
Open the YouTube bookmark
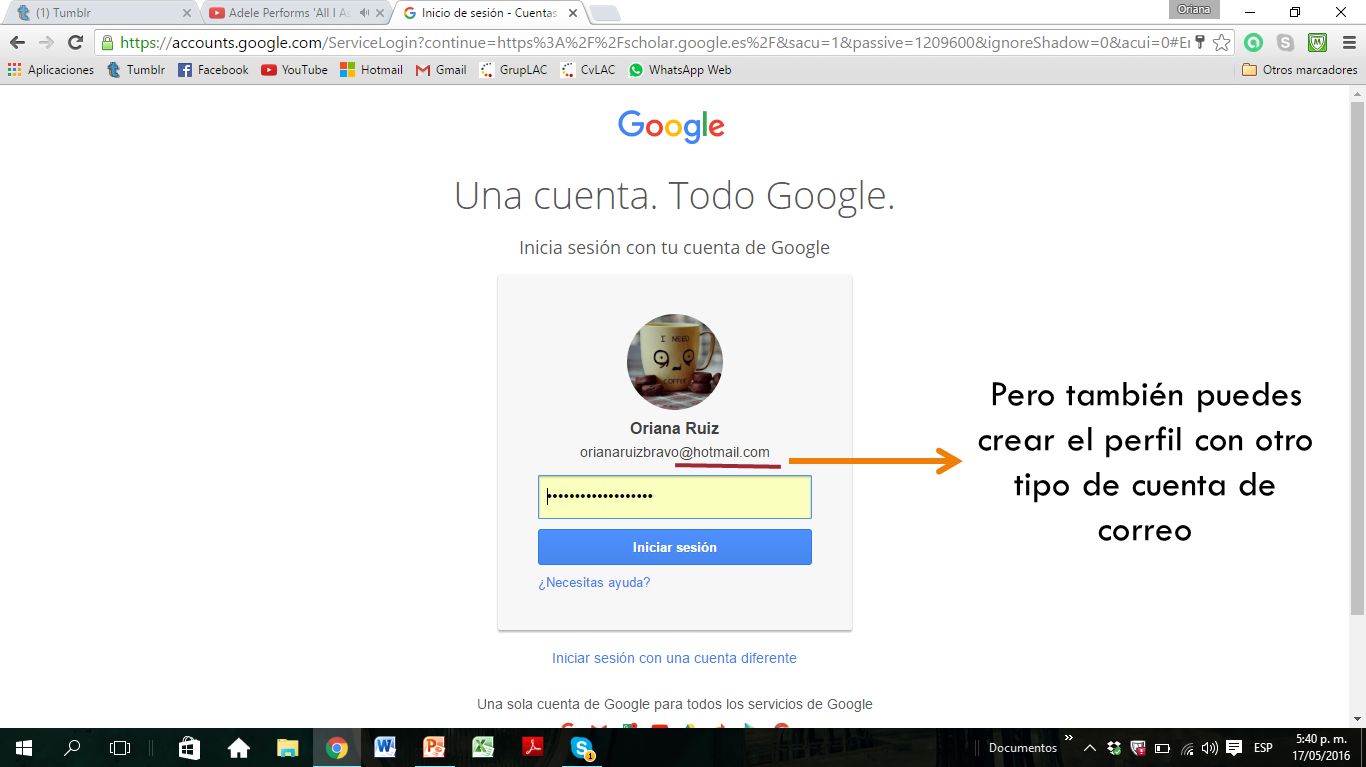tap(295, 70)
